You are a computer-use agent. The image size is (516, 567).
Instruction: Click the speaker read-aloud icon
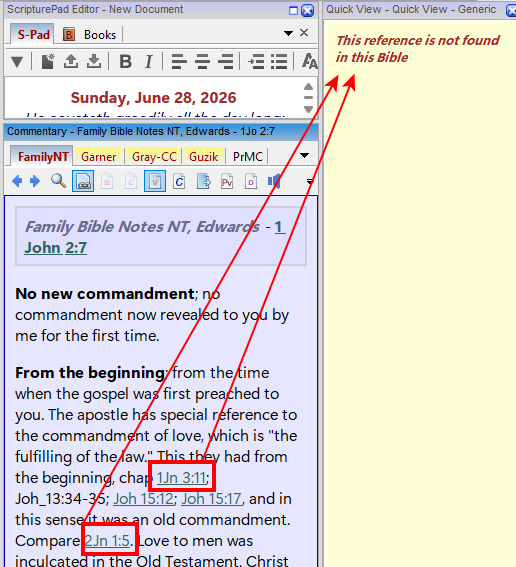(x=274, y=181)
